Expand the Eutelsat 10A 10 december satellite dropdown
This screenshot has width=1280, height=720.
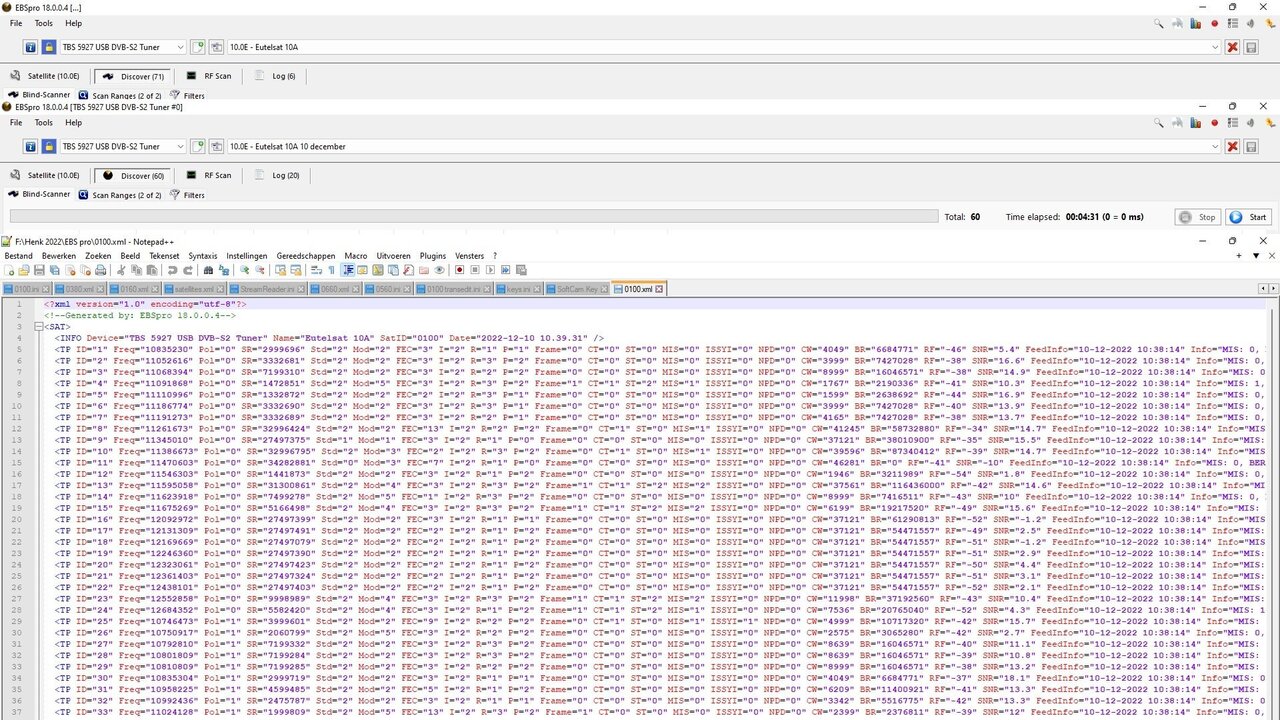[x=1215, y=146]
